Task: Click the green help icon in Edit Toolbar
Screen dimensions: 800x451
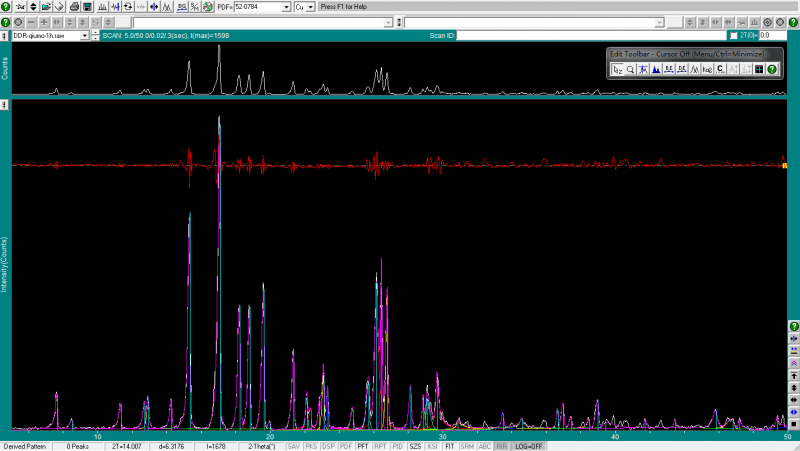Action: [771, 69]
